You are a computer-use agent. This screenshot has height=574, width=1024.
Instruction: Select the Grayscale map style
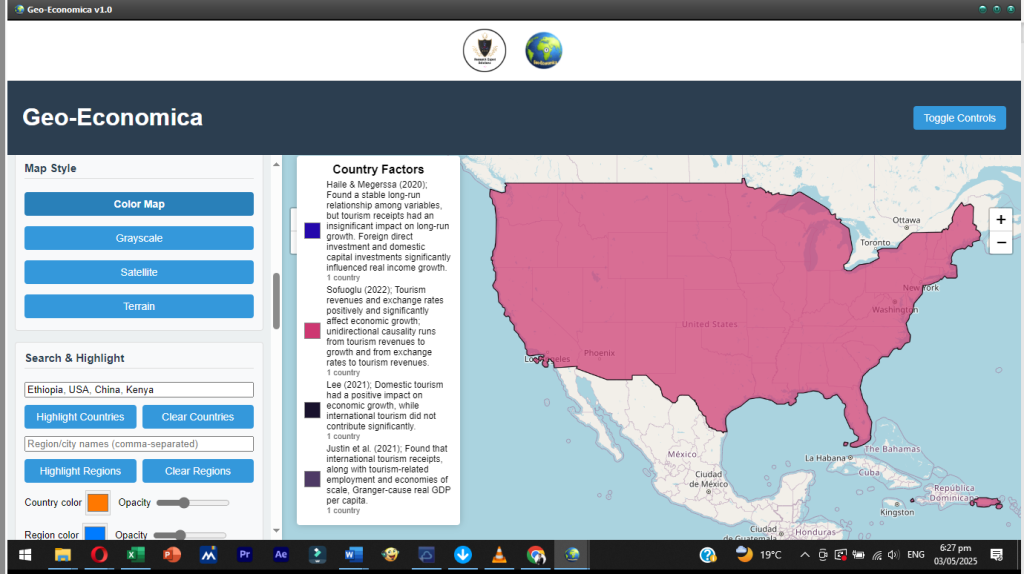click(x=139, y=238)
